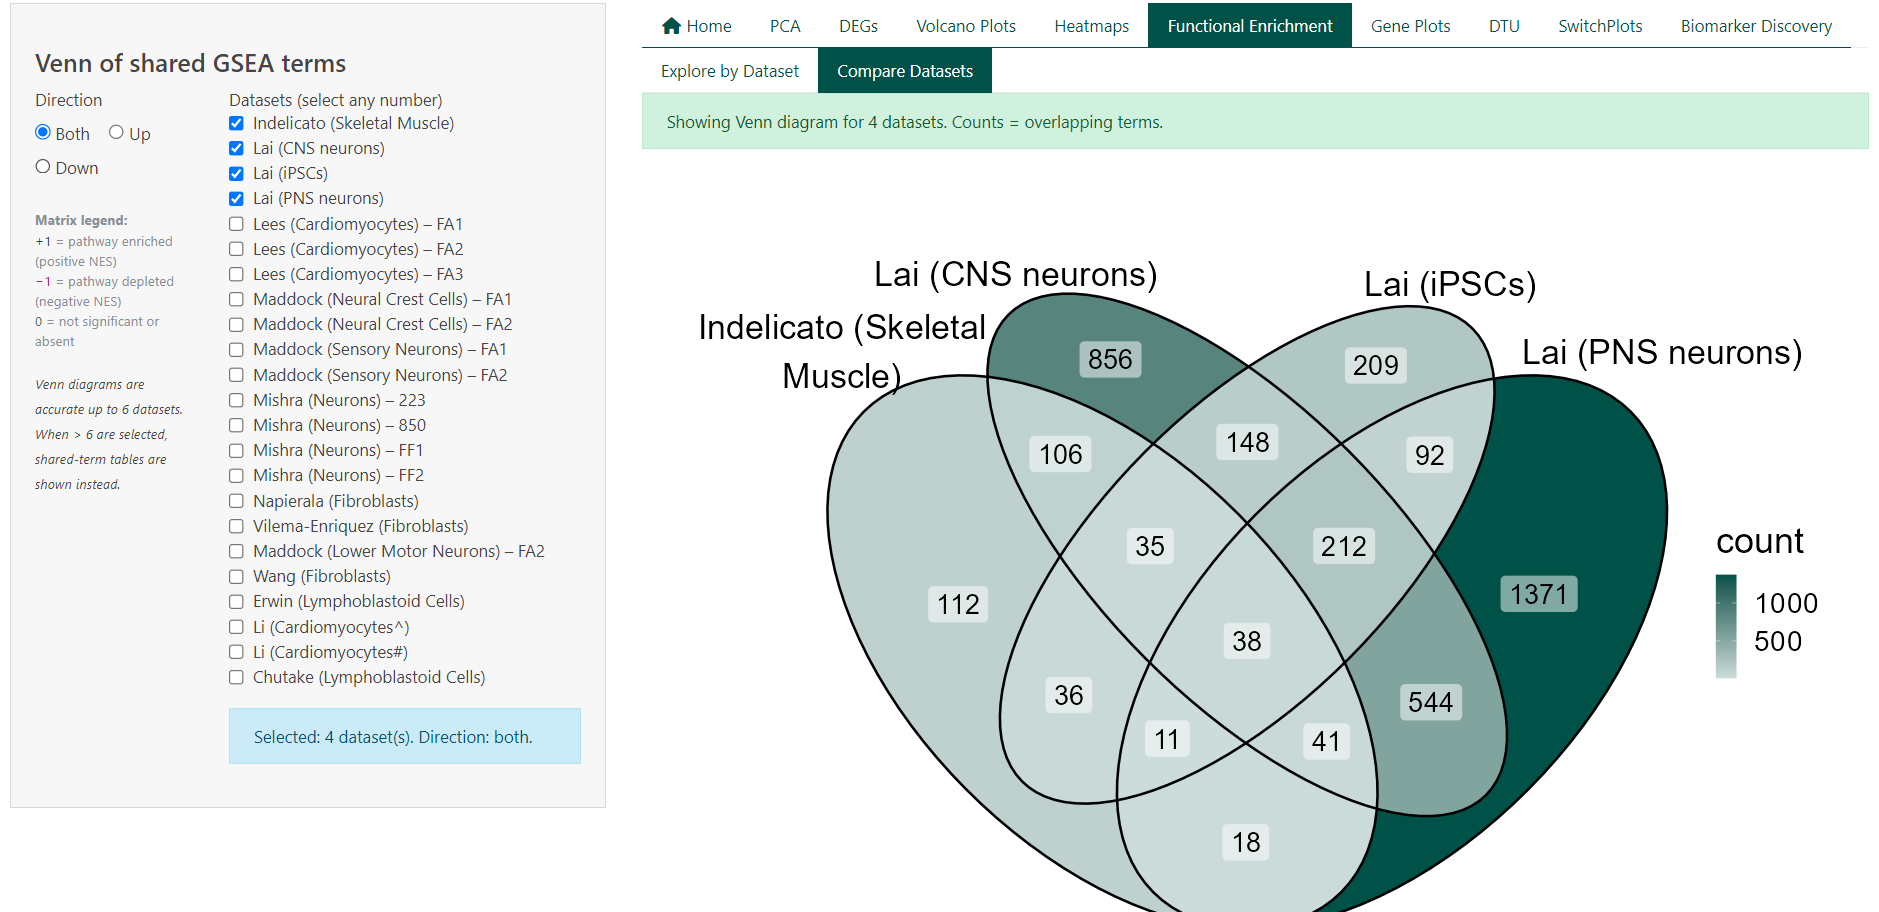Screen dimensions: 1879x912
Task: Select the Up direction radio button
Action: pos(116,133)
